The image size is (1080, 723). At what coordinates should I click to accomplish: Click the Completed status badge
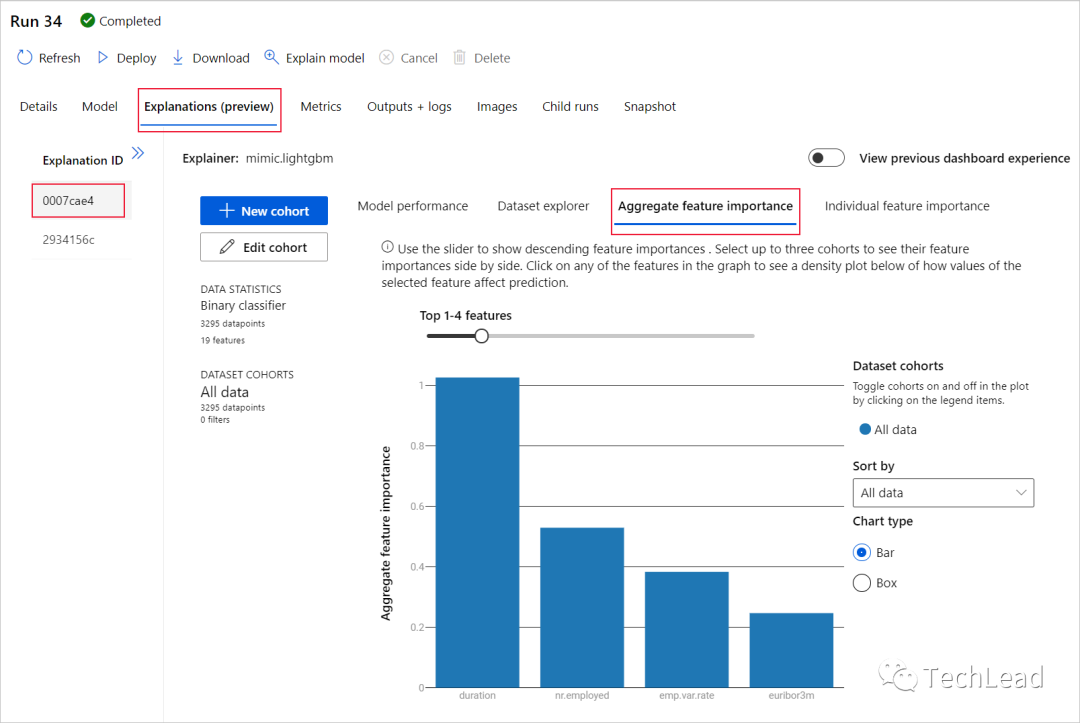tap(120, 20)
